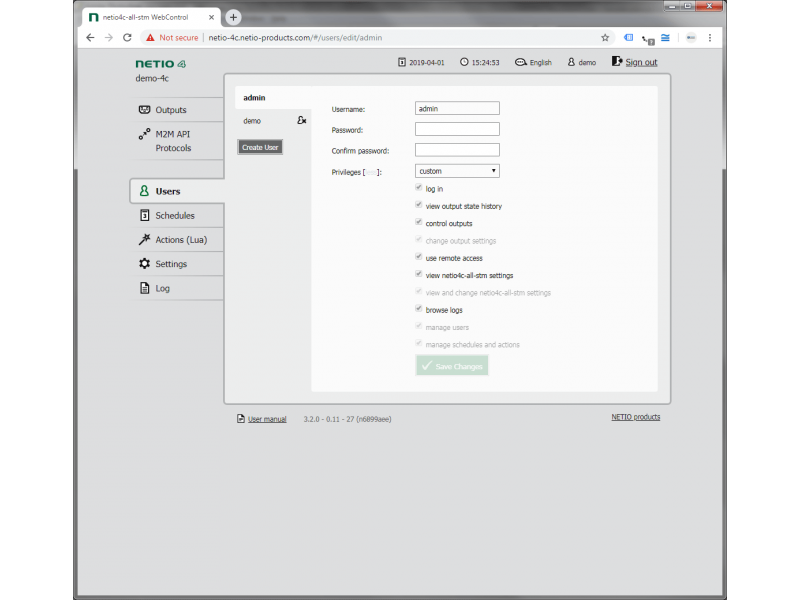800x600 pixels.
Task: Click the Settings gear icon
Action: (144, 264)
